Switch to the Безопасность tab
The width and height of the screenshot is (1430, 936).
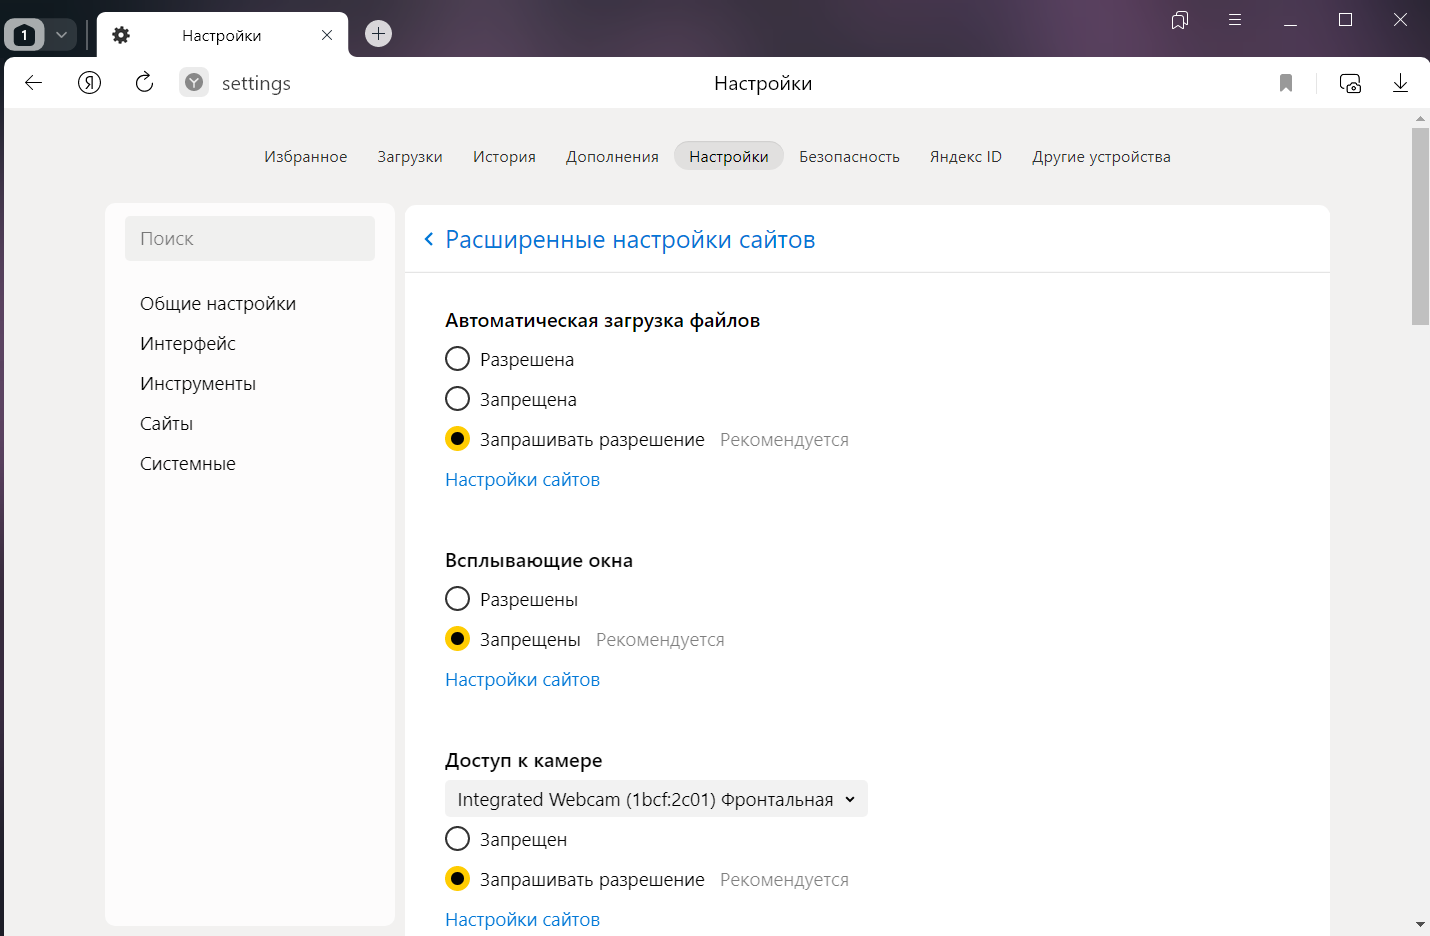point(849,157)
